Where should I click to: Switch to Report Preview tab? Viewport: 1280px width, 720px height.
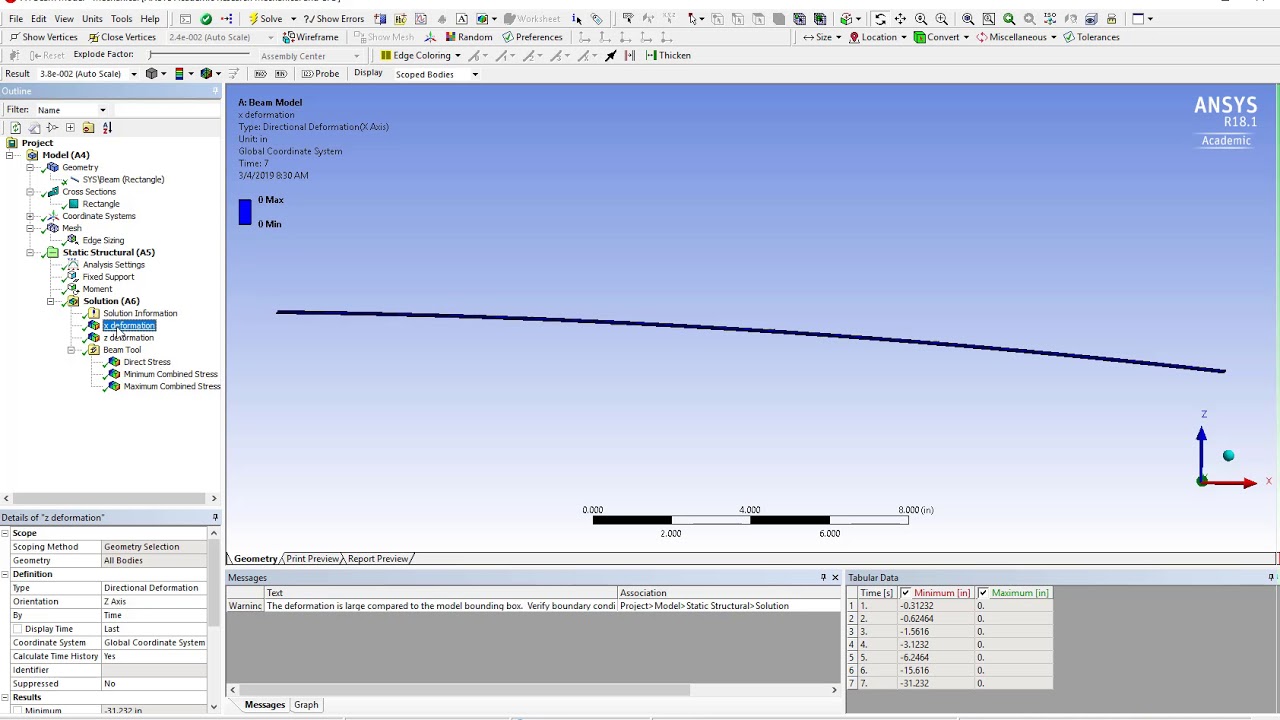(x=378, y=559)
